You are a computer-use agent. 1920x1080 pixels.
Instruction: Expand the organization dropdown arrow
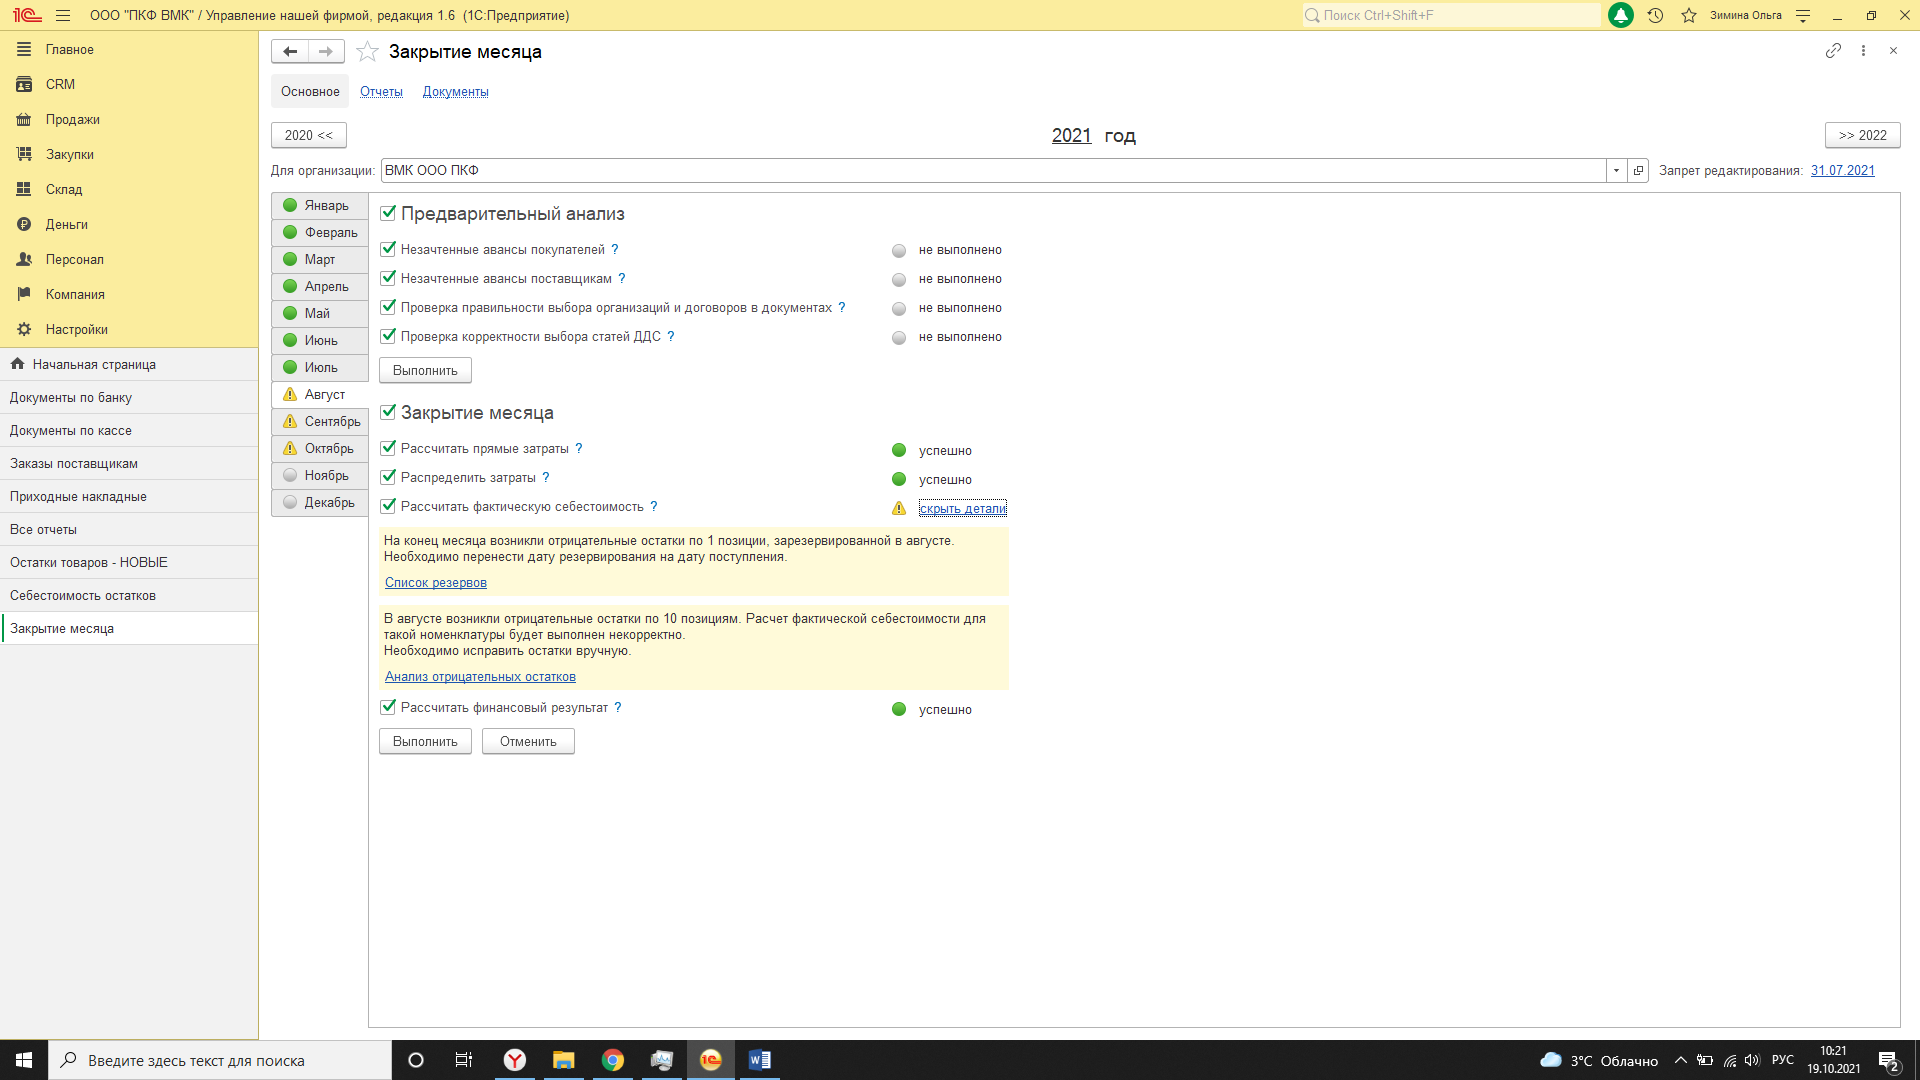pyautogui.click(x=1616, y=171)
